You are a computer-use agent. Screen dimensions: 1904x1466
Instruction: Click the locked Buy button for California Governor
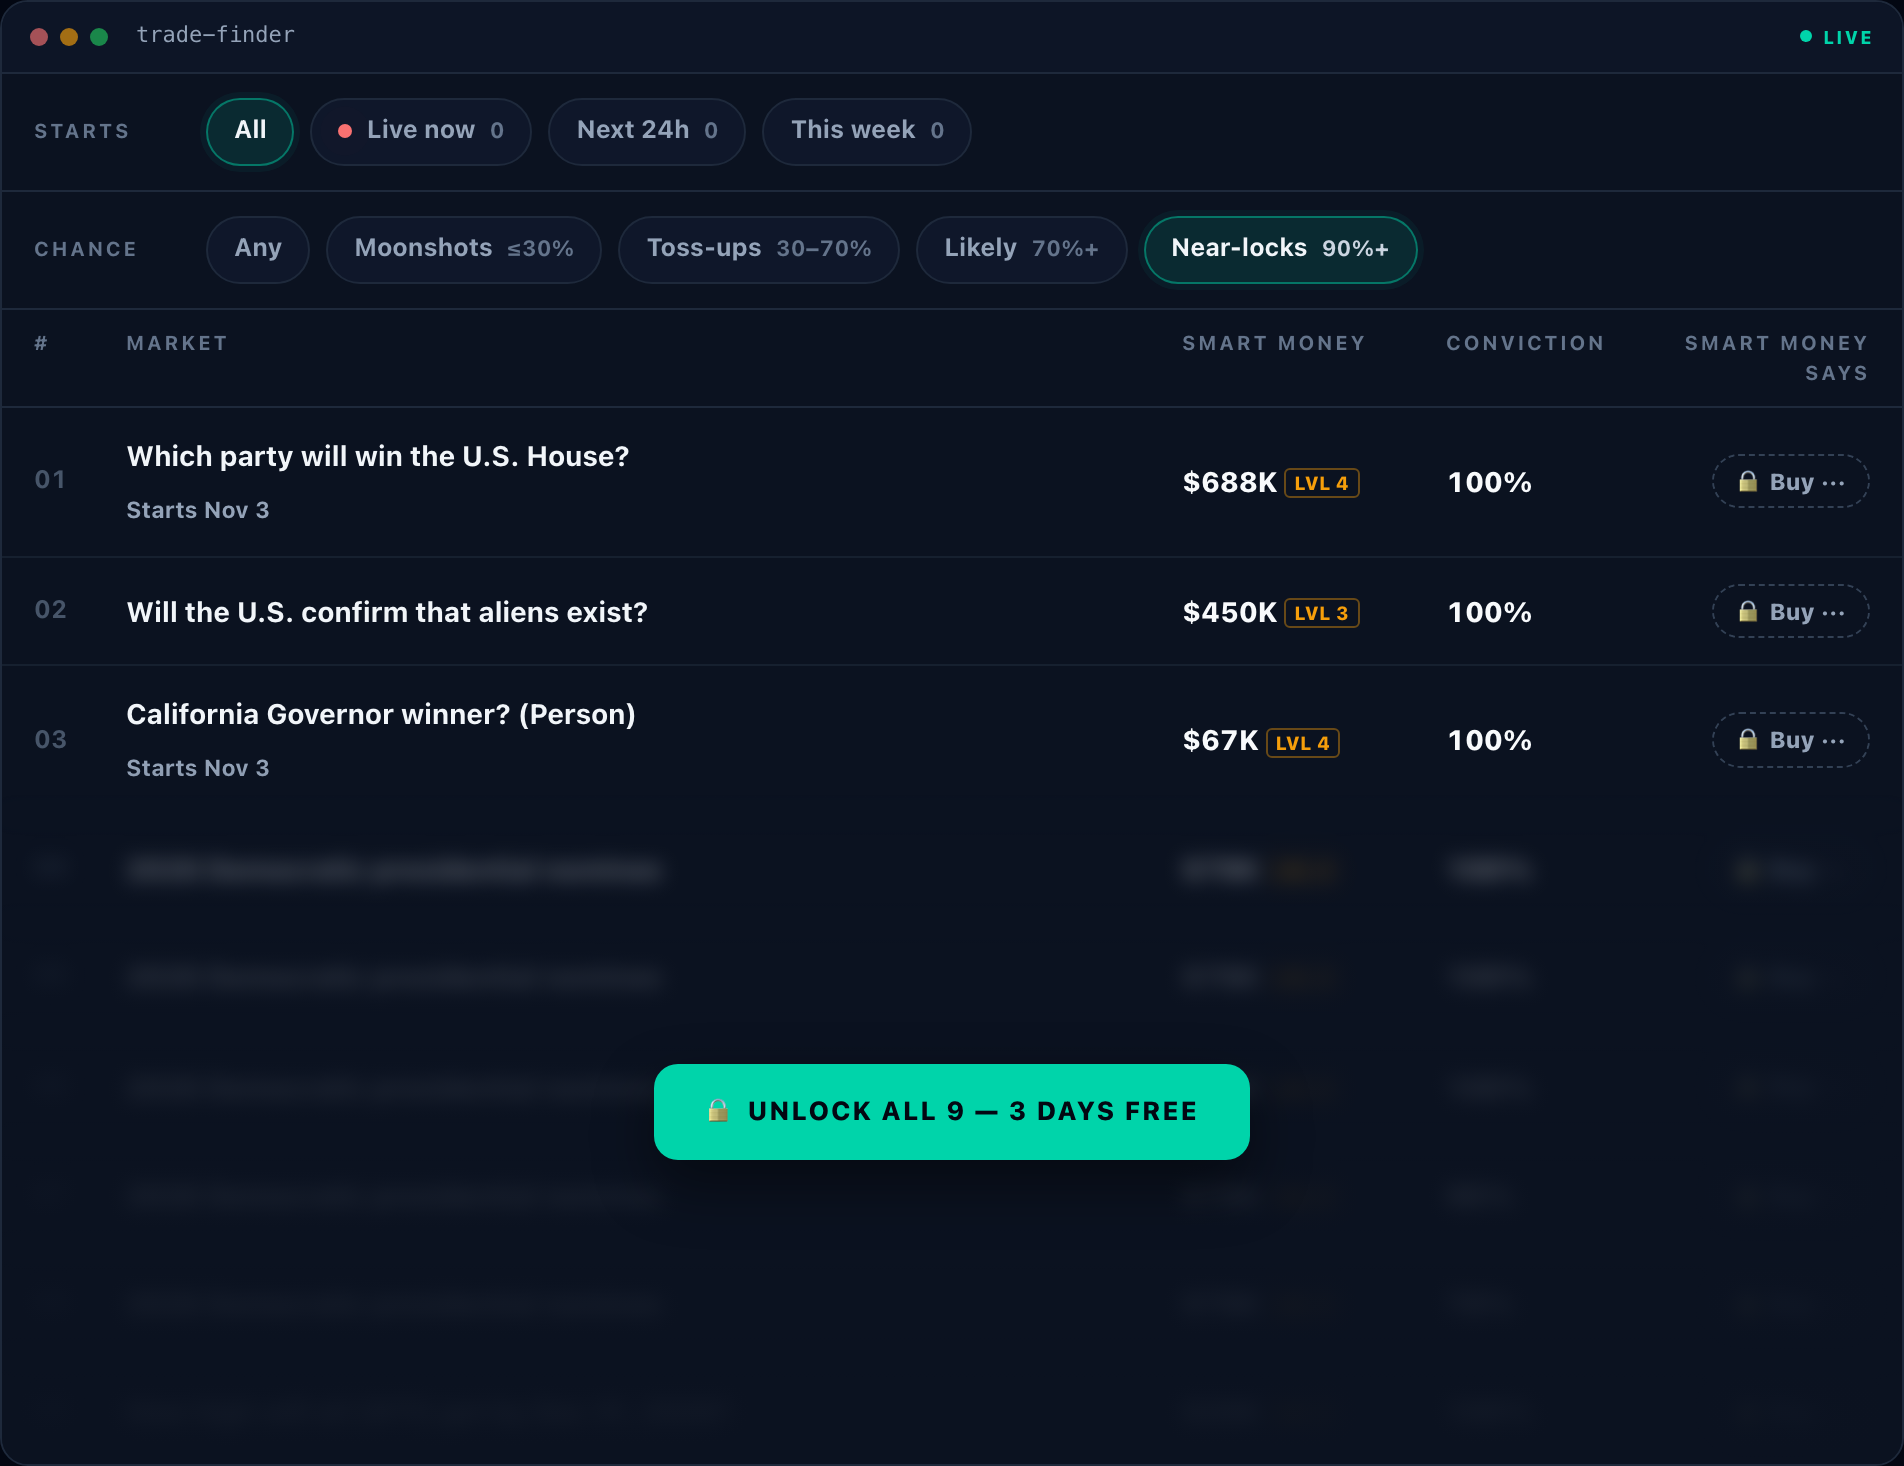point(1791,740)
